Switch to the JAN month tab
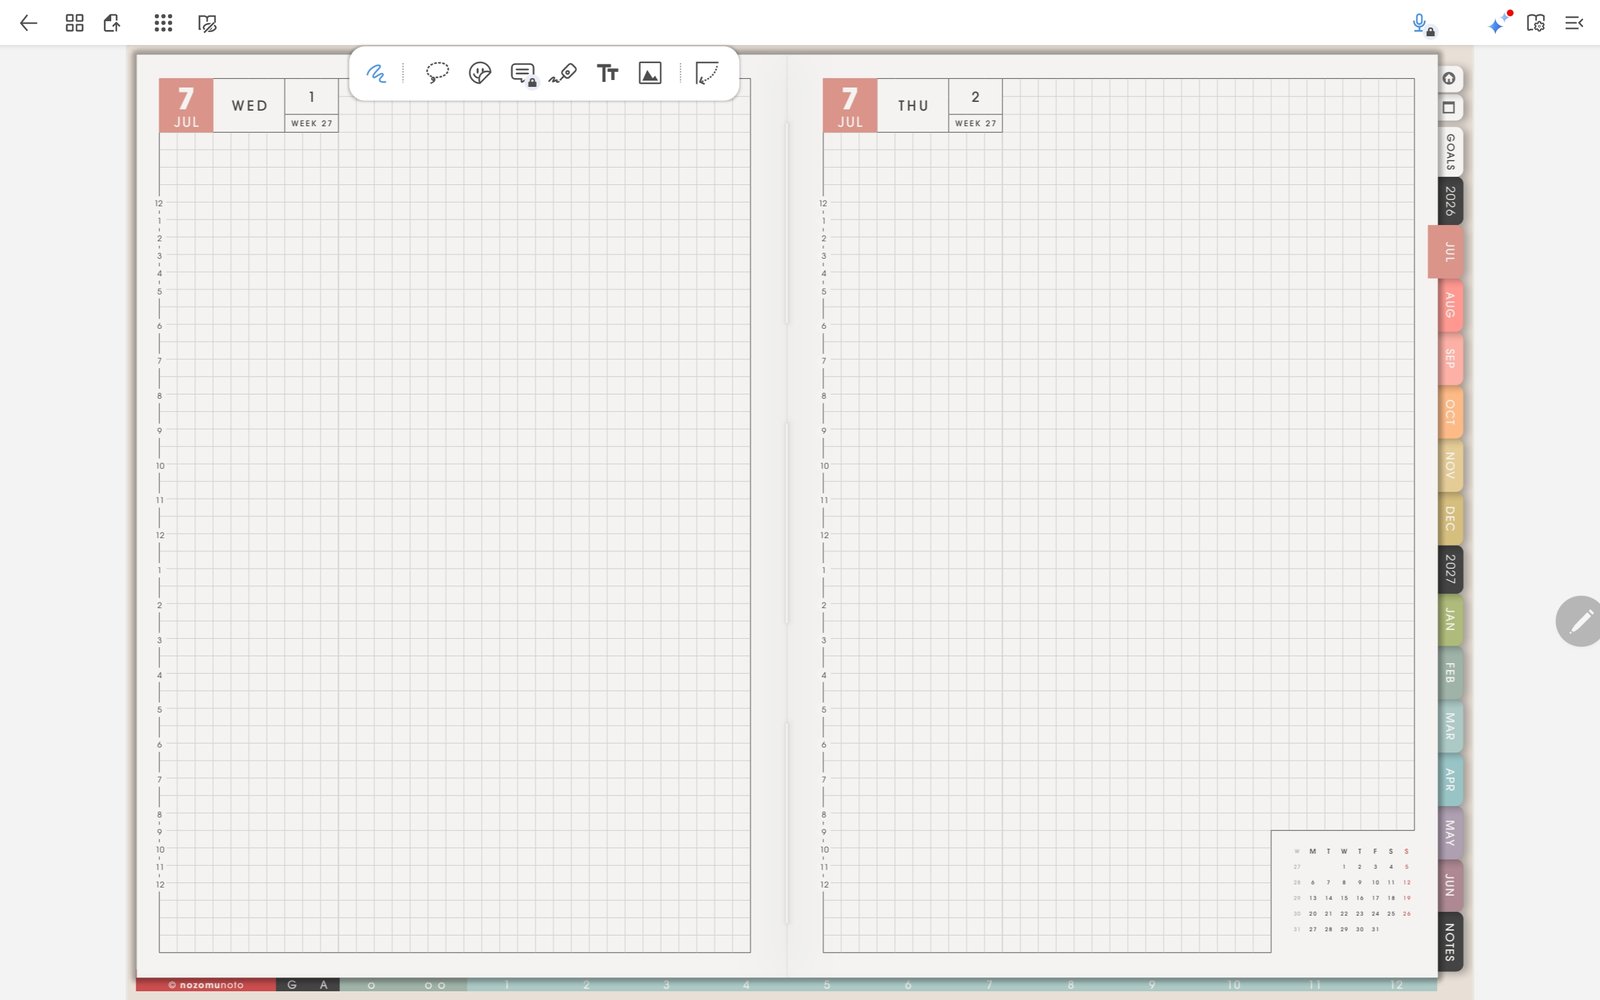The image size is (1600, 1000). point(1450,620)
